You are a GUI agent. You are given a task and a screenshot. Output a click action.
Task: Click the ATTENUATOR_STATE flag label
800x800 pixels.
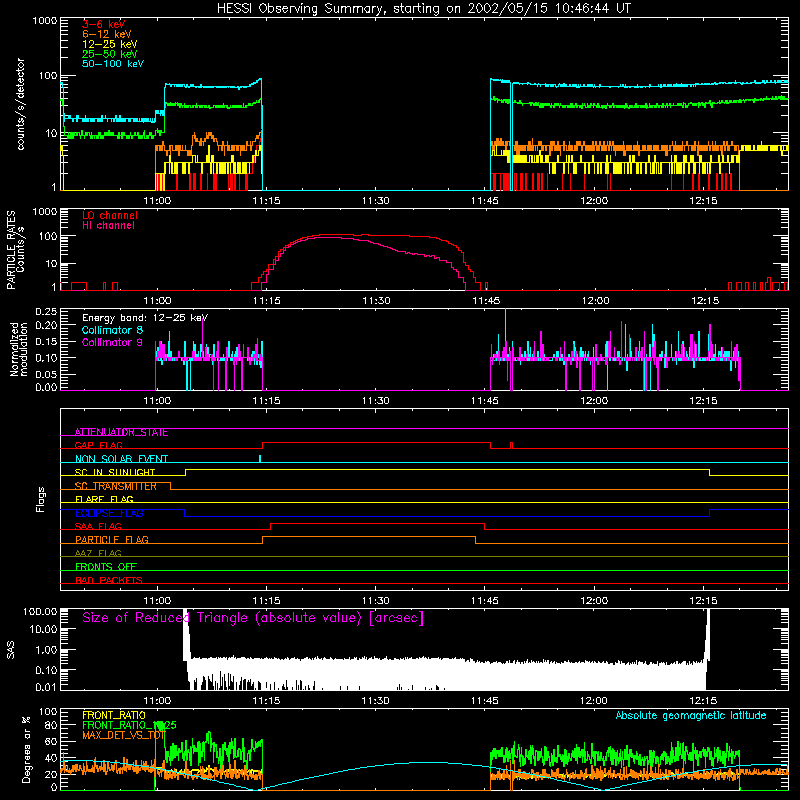click(121, 433)
